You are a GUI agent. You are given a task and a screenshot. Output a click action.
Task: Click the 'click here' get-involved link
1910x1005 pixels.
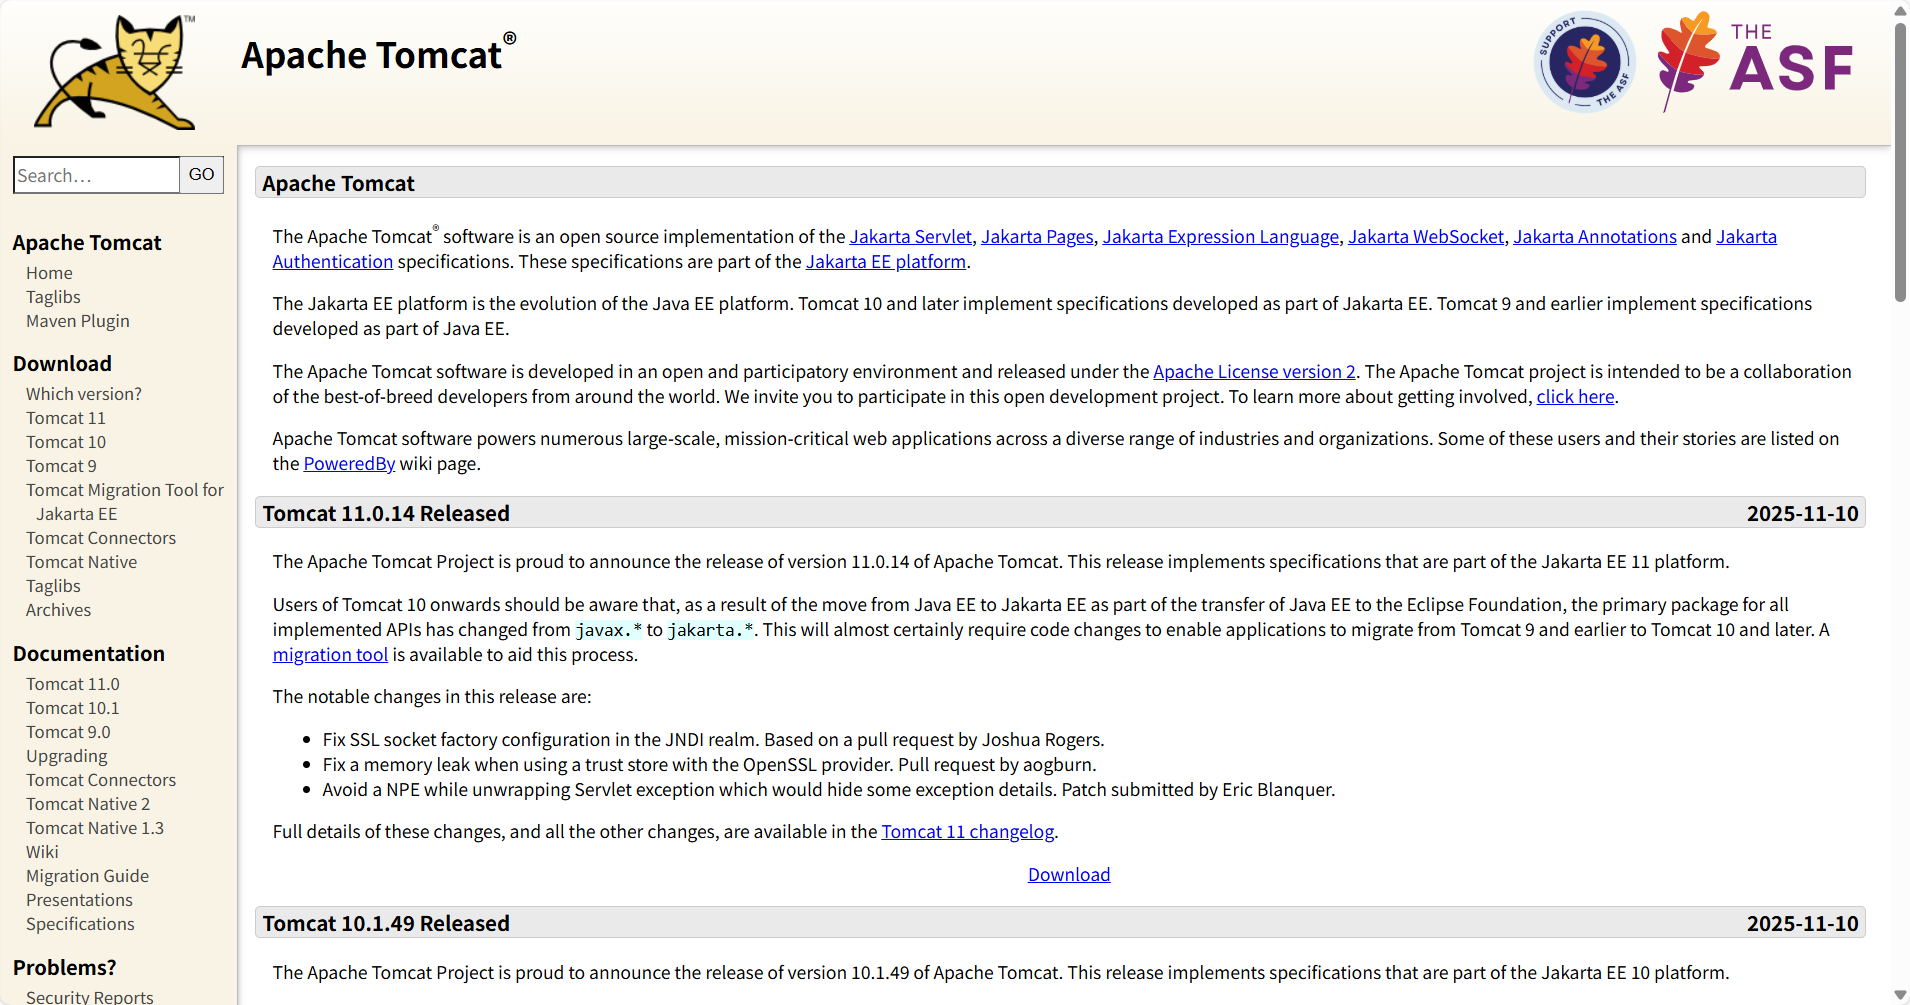[x=1576, y=397]
